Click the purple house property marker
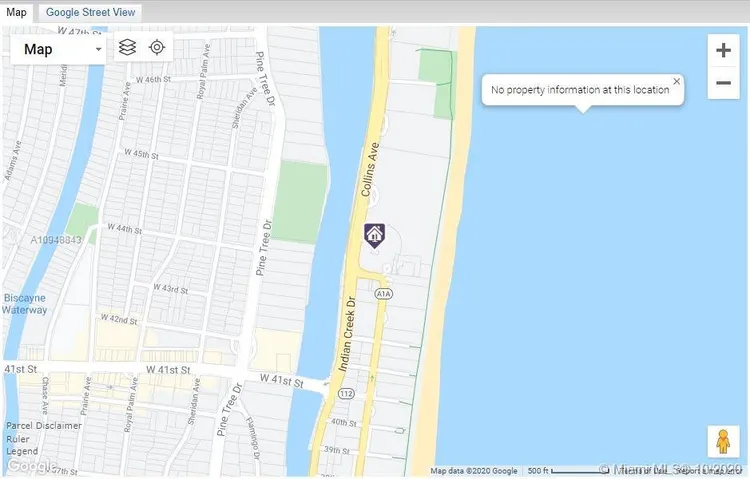The image size is (750, 479). click(x=374, y=235)
